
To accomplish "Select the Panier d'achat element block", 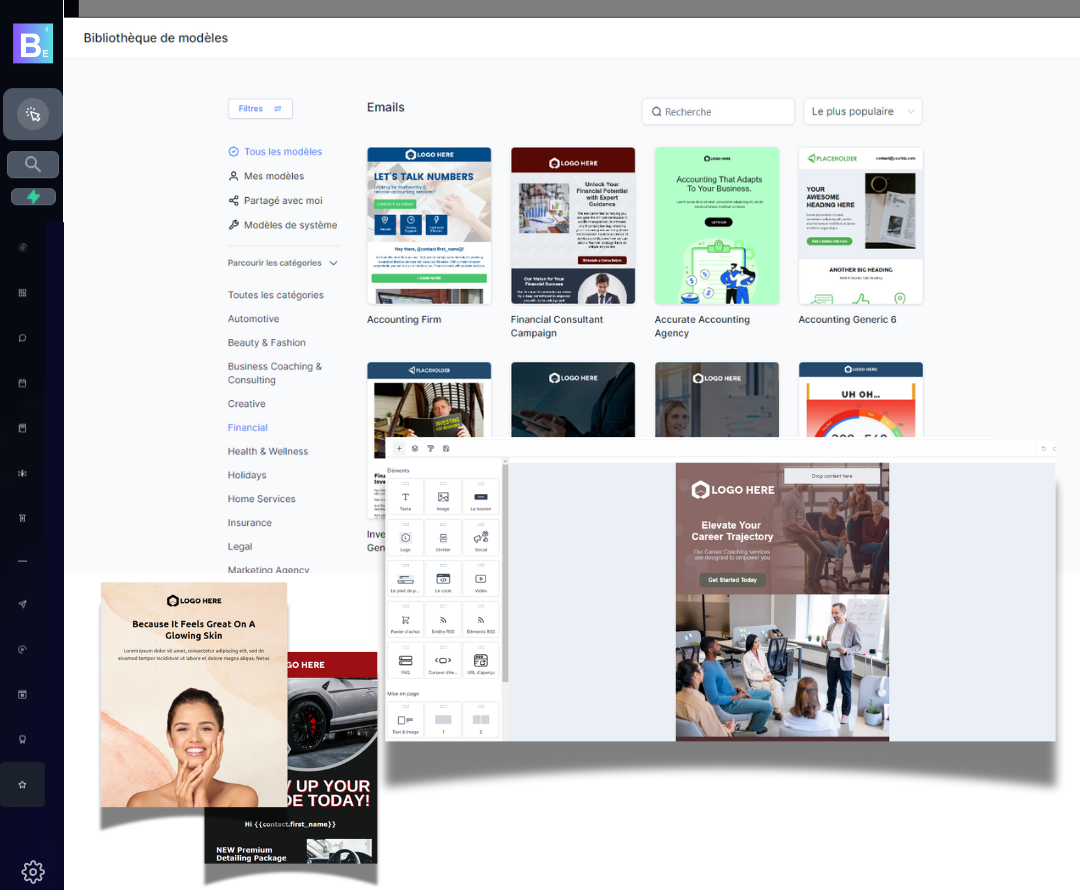I will click(405, 620).
